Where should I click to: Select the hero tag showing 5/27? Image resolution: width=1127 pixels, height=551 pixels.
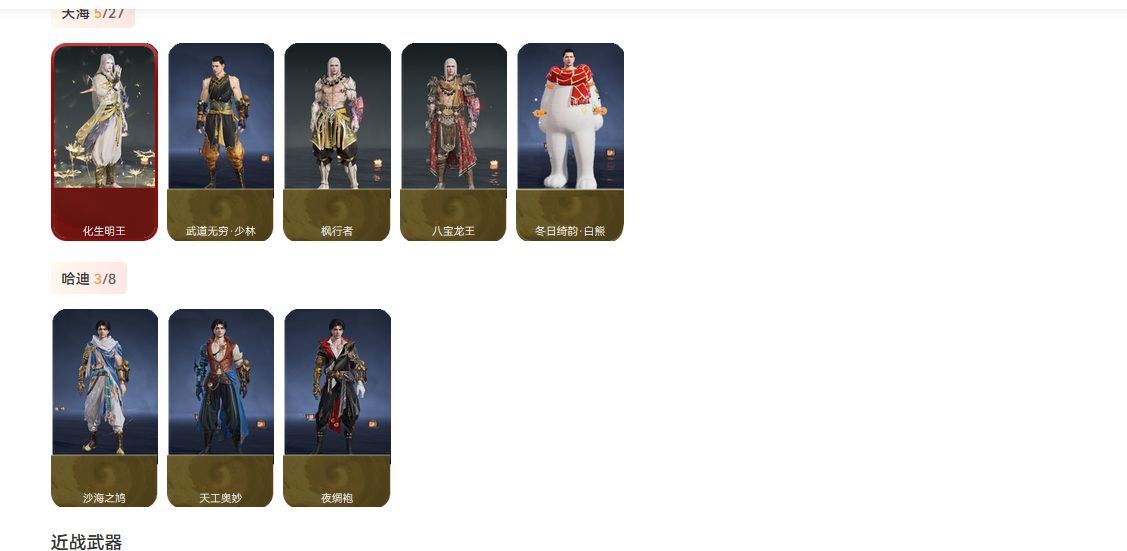pyautogui.click(x=93, y=13)
